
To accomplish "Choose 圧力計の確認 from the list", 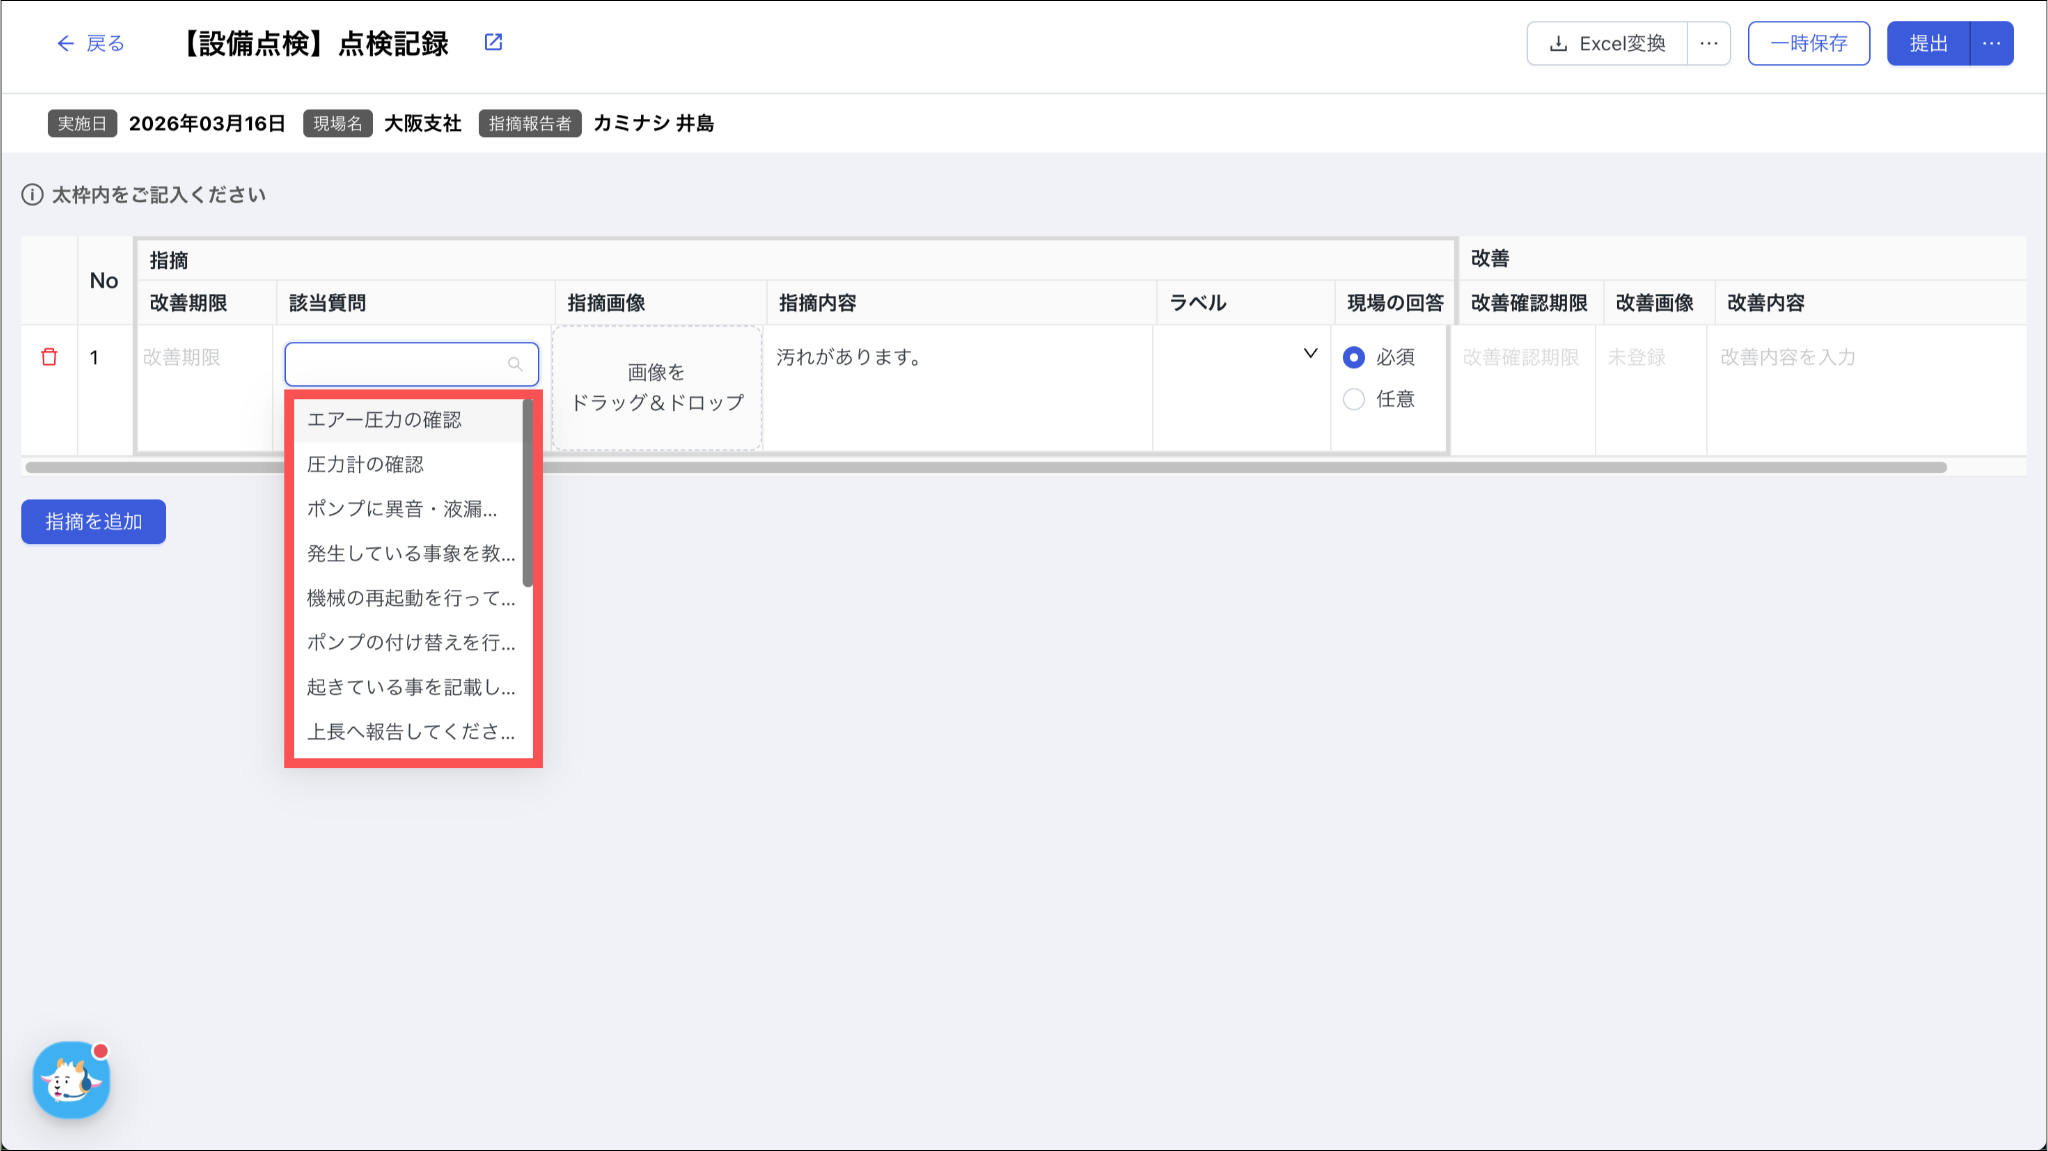I will pyautogui.click(x=365, y=464).
